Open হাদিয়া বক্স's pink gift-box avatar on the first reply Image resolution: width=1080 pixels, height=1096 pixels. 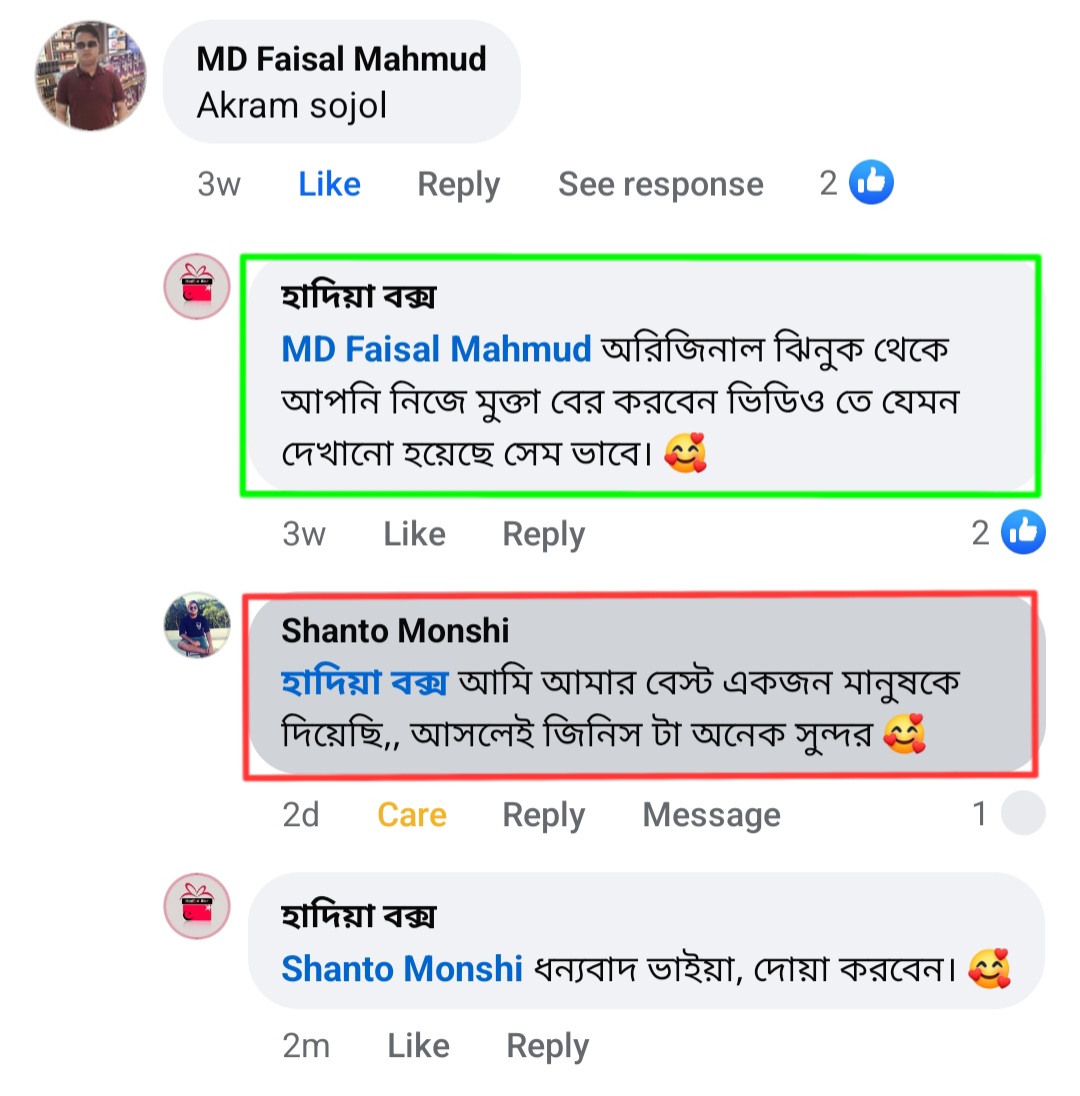click(197, 286)
